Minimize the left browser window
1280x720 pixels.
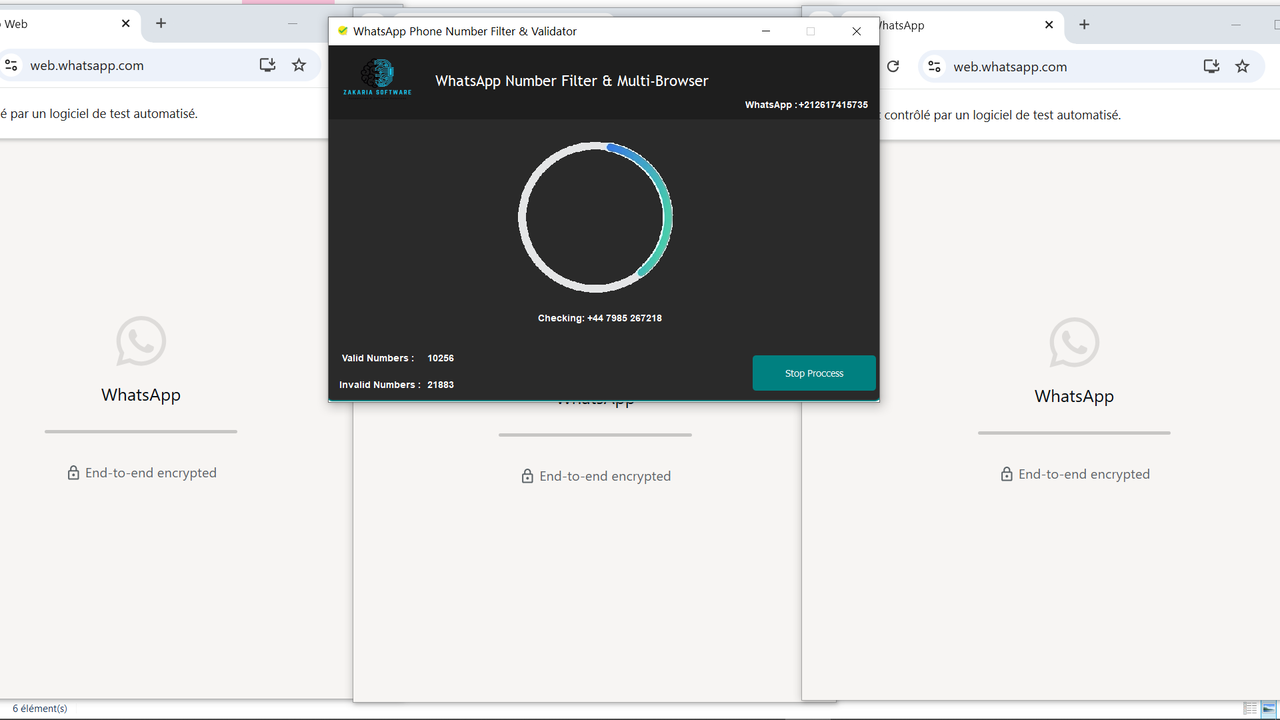(292, 24)
